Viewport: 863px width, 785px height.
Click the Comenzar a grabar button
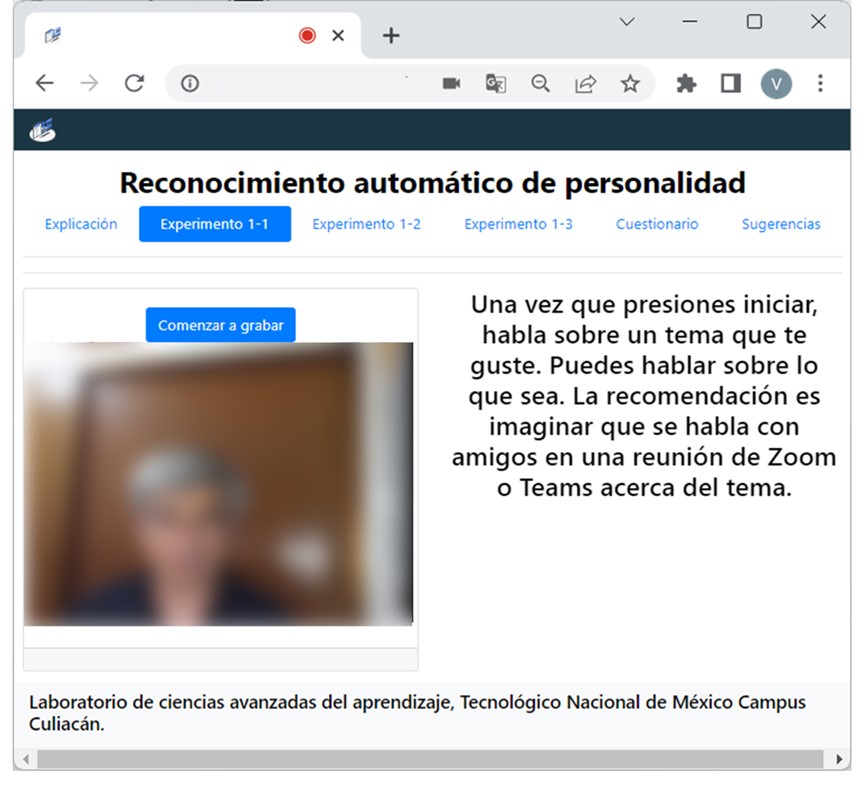pyautogui.click(x=221, y=325)
